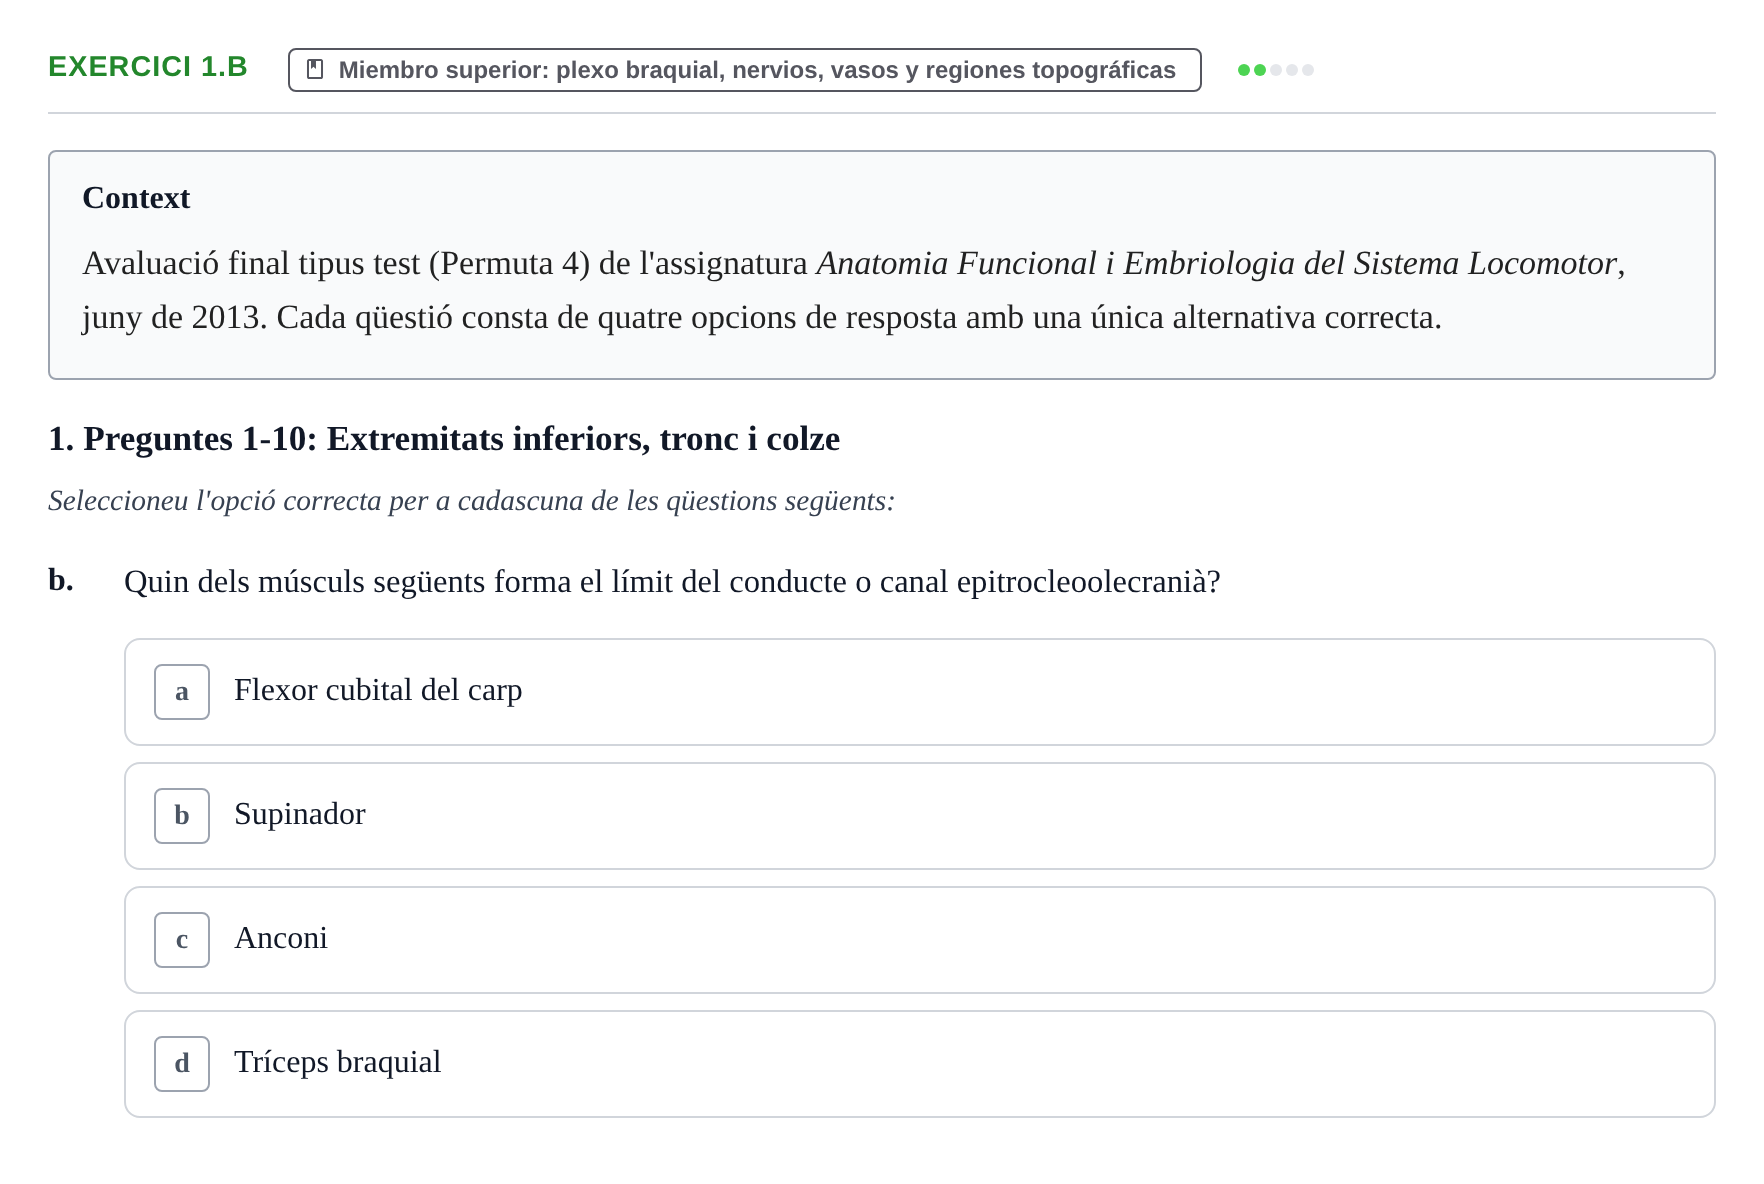Image resolution: width=1764 pixels, height=1184 pixels.
Task: Click the difficulty dots indicator
Action: tap(1276, 70)
